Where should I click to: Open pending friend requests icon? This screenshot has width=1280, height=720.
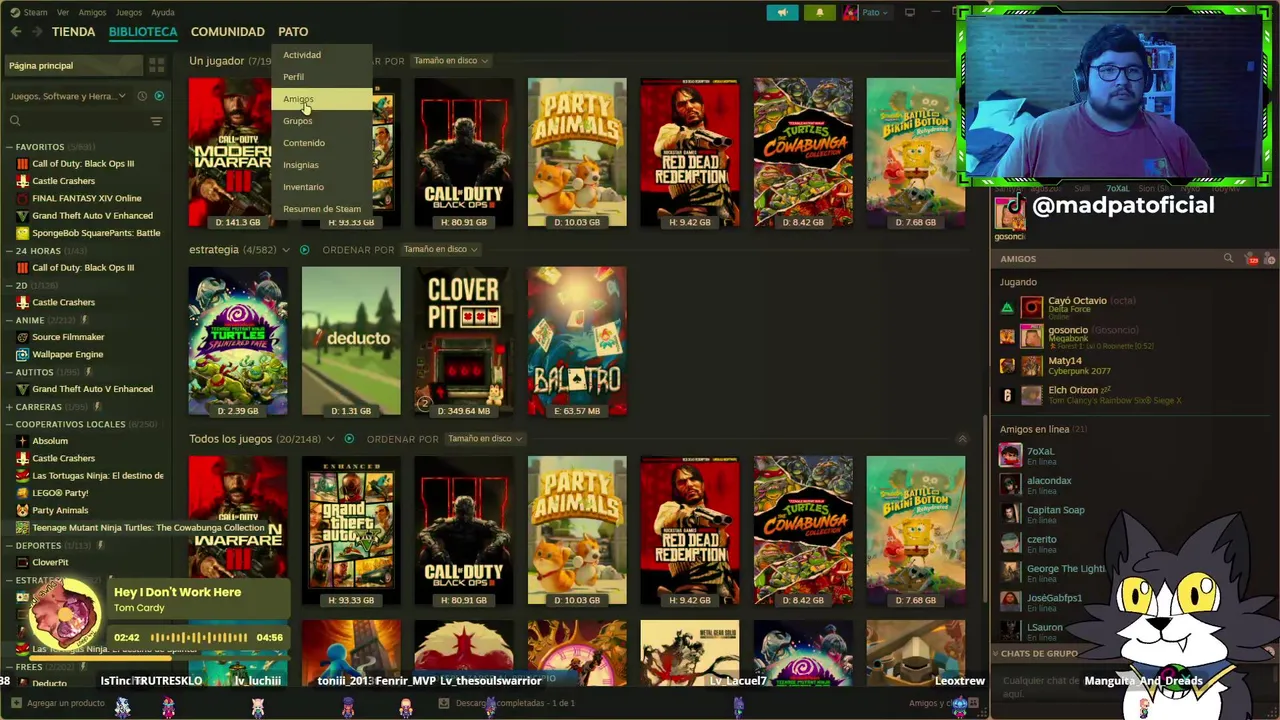point(1251,259)
